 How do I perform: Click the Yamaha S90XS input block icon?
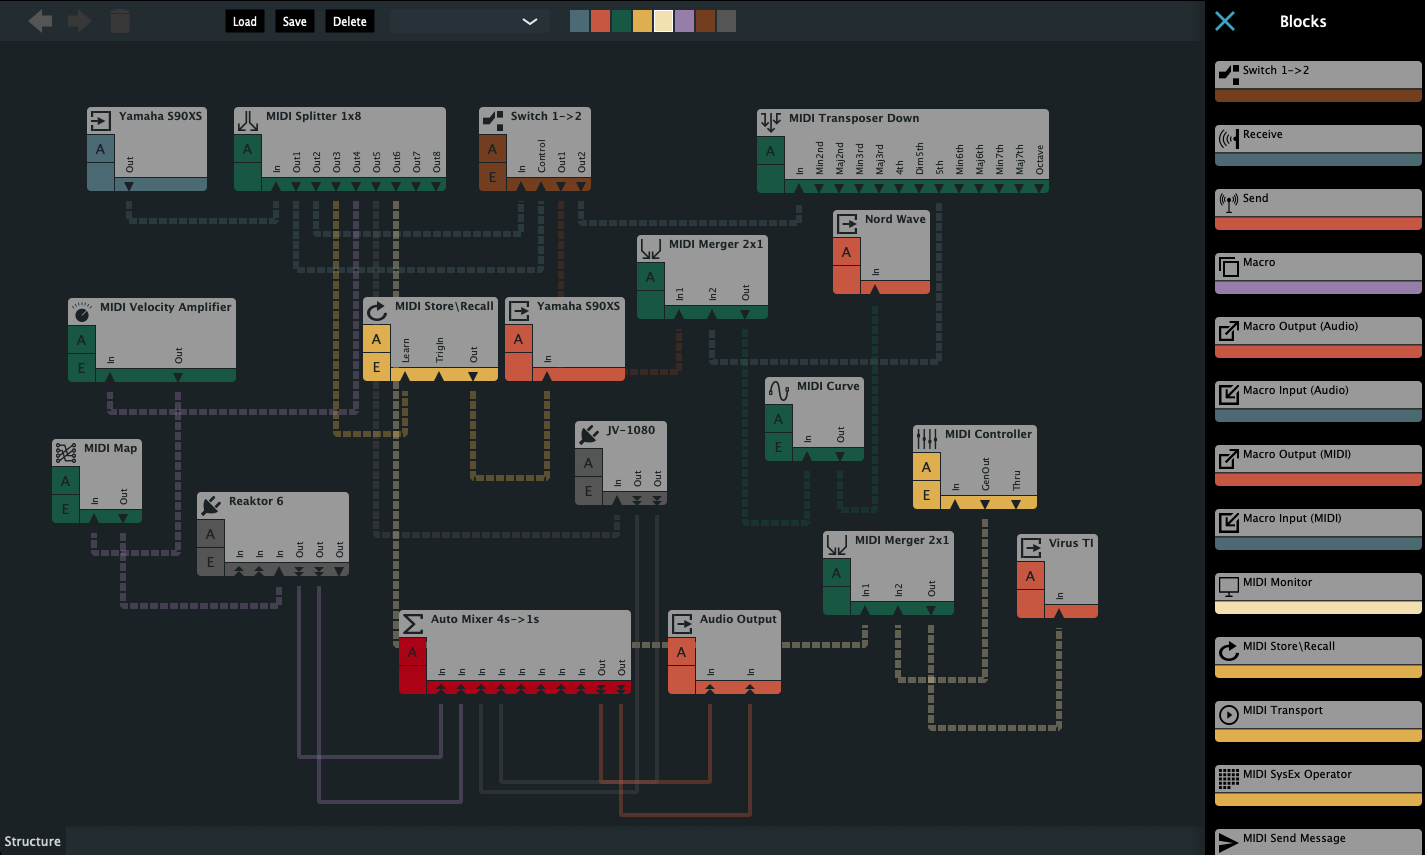pyautogui.click(x=100, y=121)
